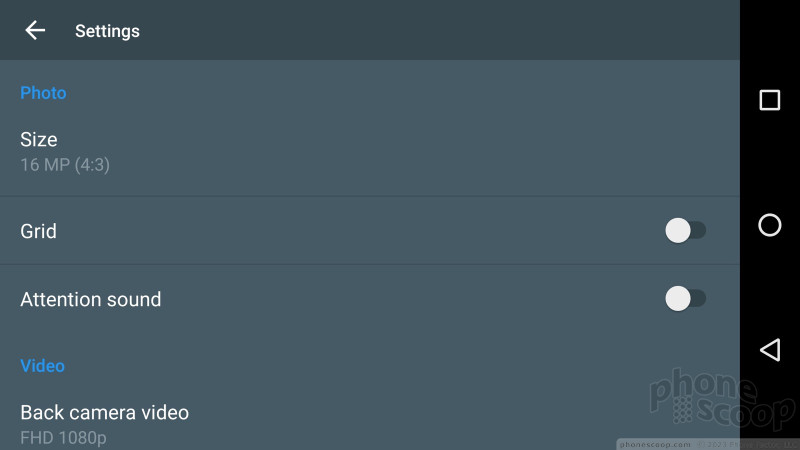Turn on the Attention sound switch
Screen dimensions: 800x450
click(685, 298)
